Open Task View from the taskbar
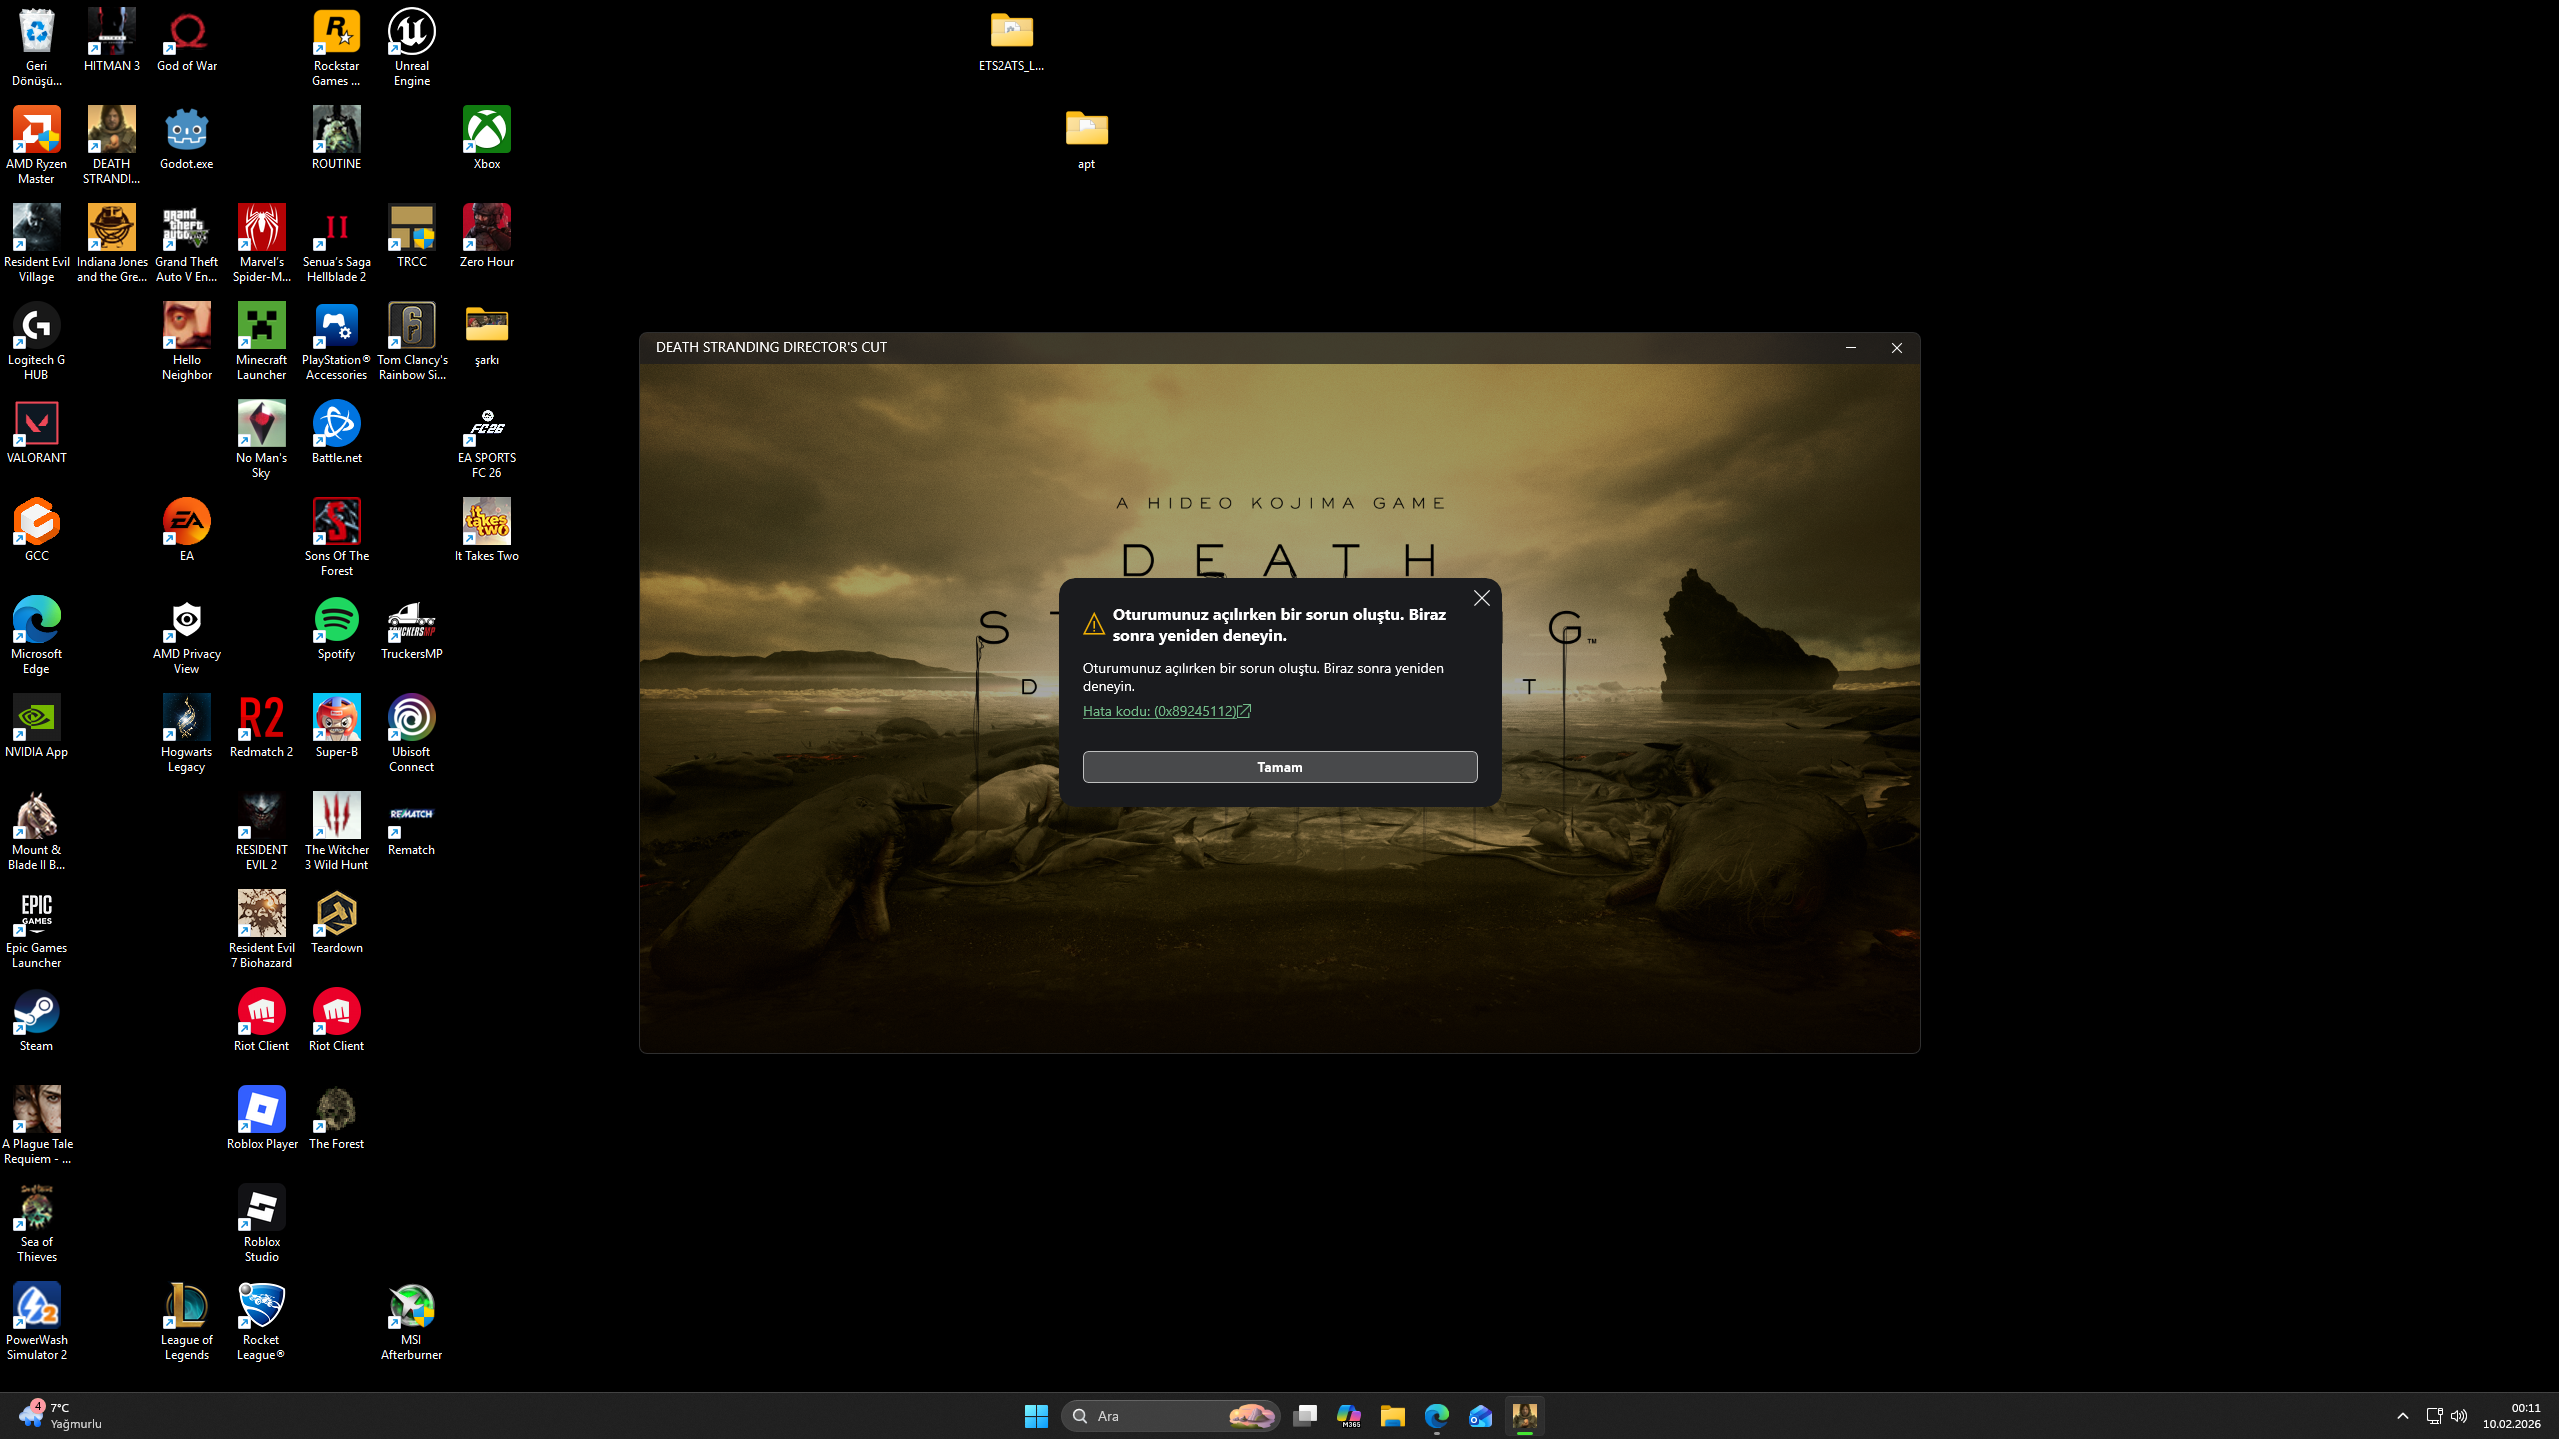This screenshot has width=2559, height=1439. (1305, 1416)
